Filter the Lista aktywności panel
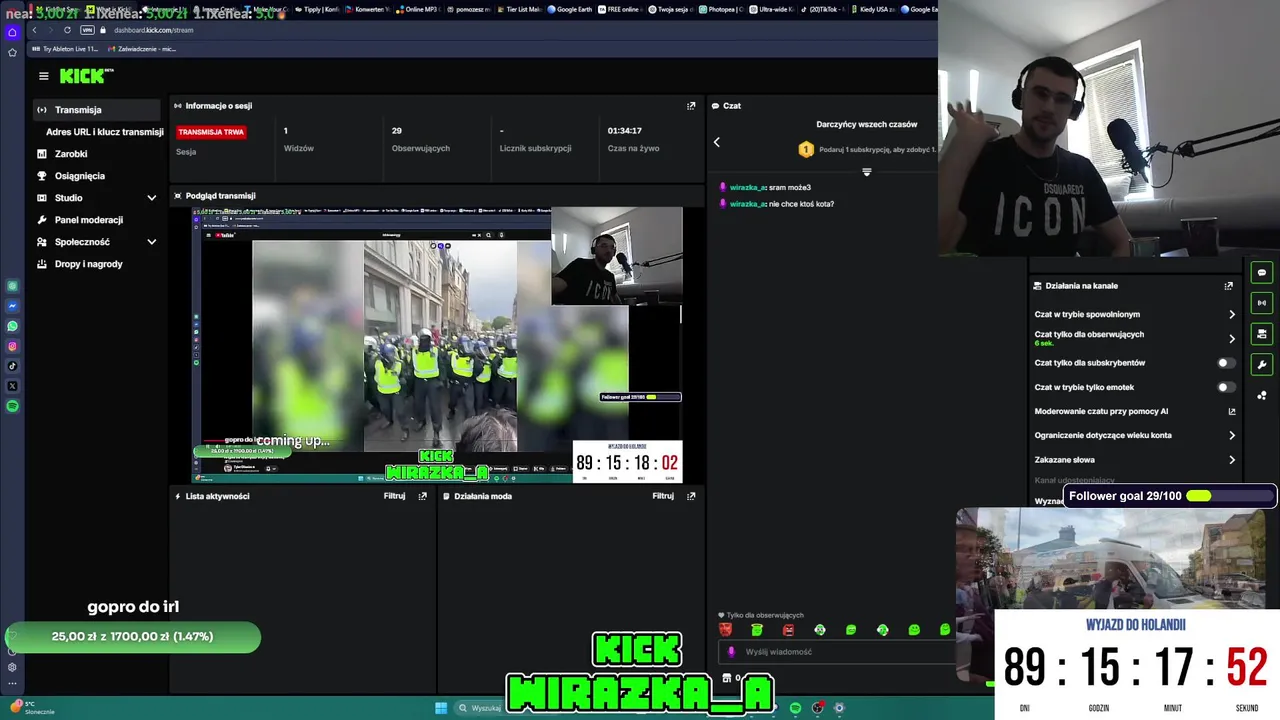 (x=394, y=496)
